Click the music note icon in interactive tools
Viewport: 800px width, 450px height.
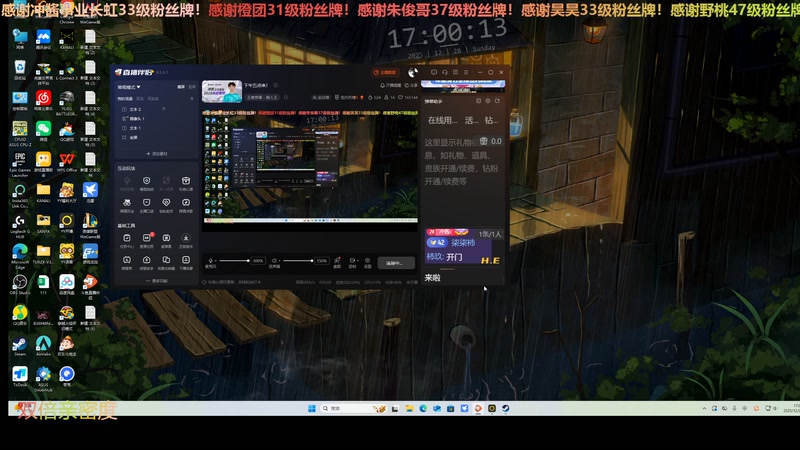click(x=186, y=204)
